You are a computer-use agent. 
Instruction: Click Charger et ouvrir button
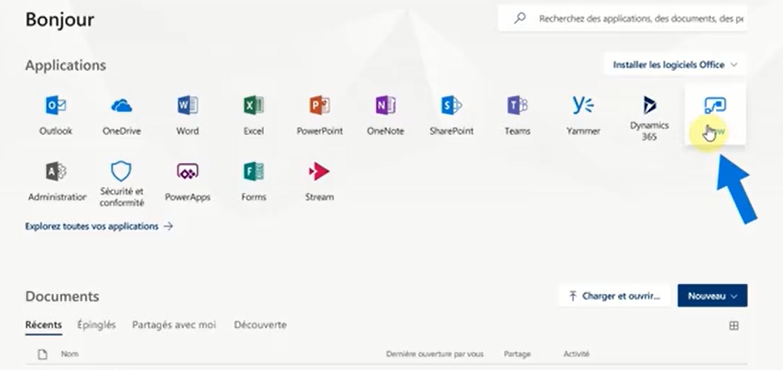[614, 296]
